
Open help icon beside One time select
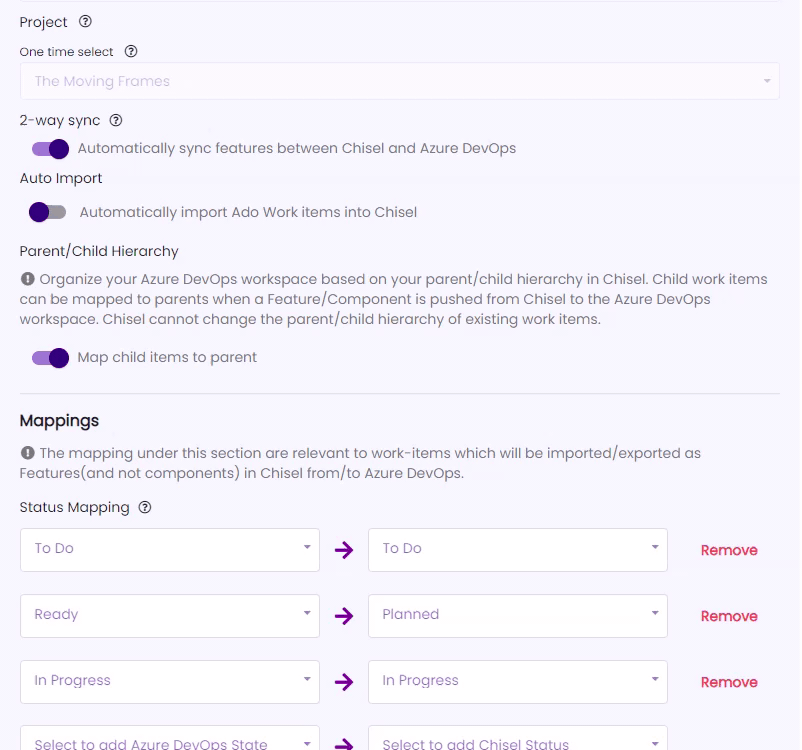click(131, 51)
